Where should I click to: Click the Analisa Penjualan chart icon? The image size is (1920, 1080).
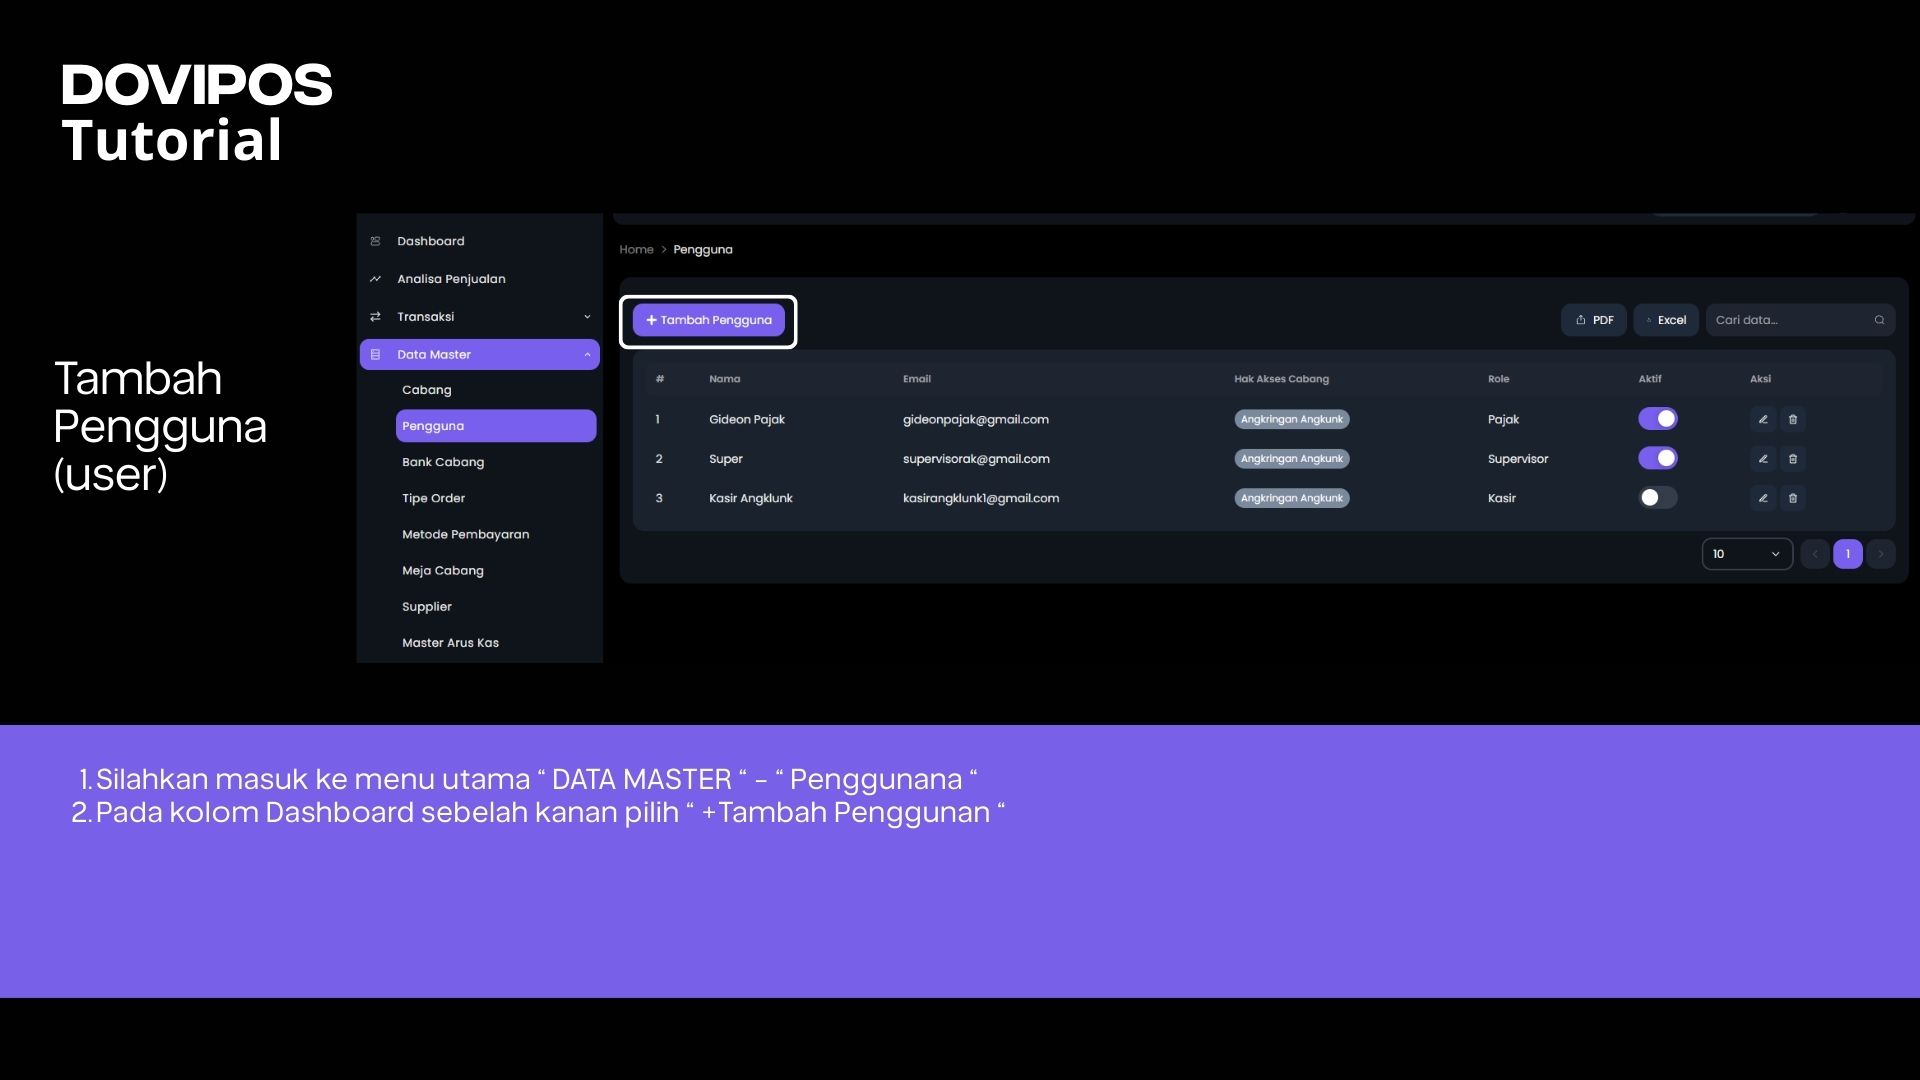point(376,279)
